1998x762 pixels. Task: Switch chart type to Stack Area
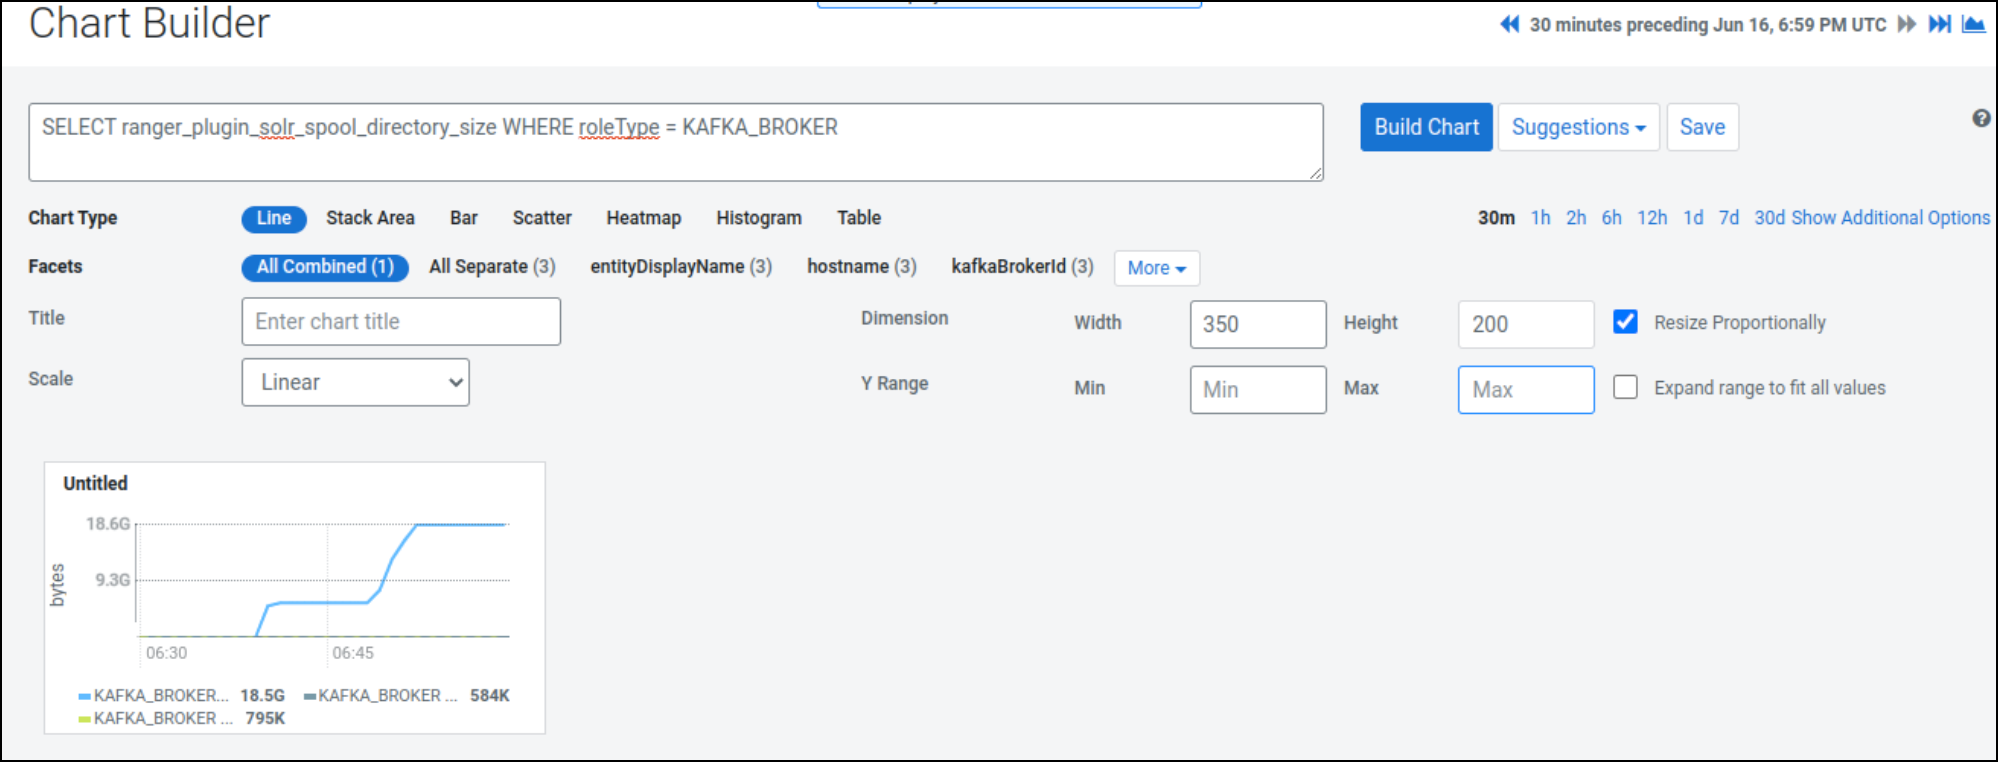pos(370,218)
